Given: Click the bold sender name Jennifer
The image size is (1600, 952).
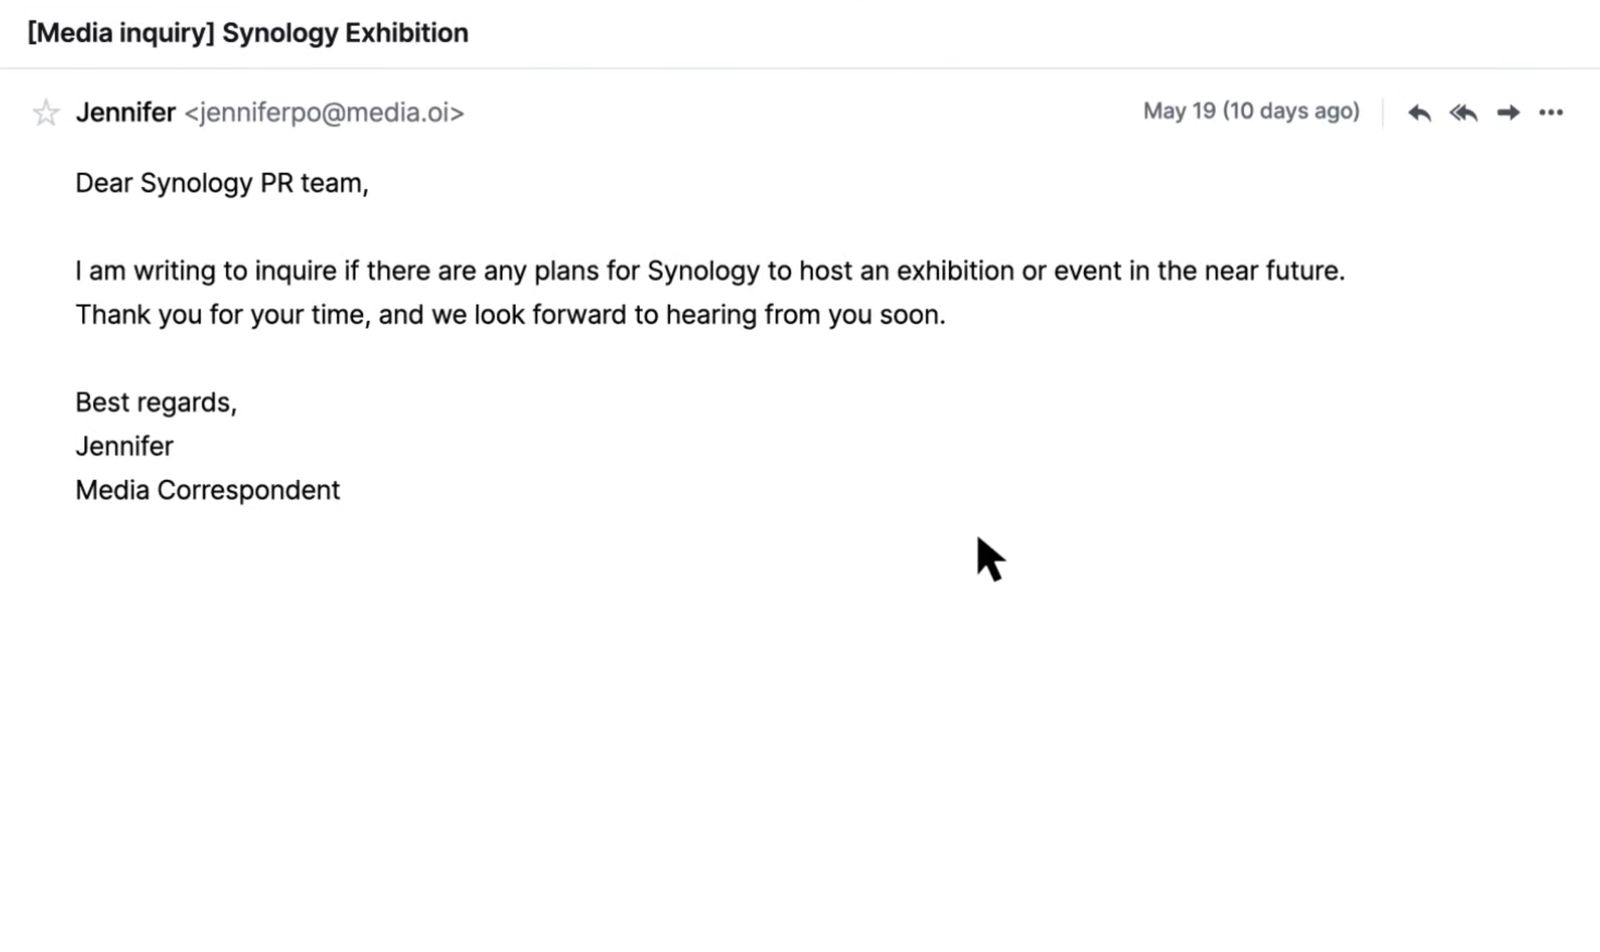Looking at the screenshot, I should point(126,112).
